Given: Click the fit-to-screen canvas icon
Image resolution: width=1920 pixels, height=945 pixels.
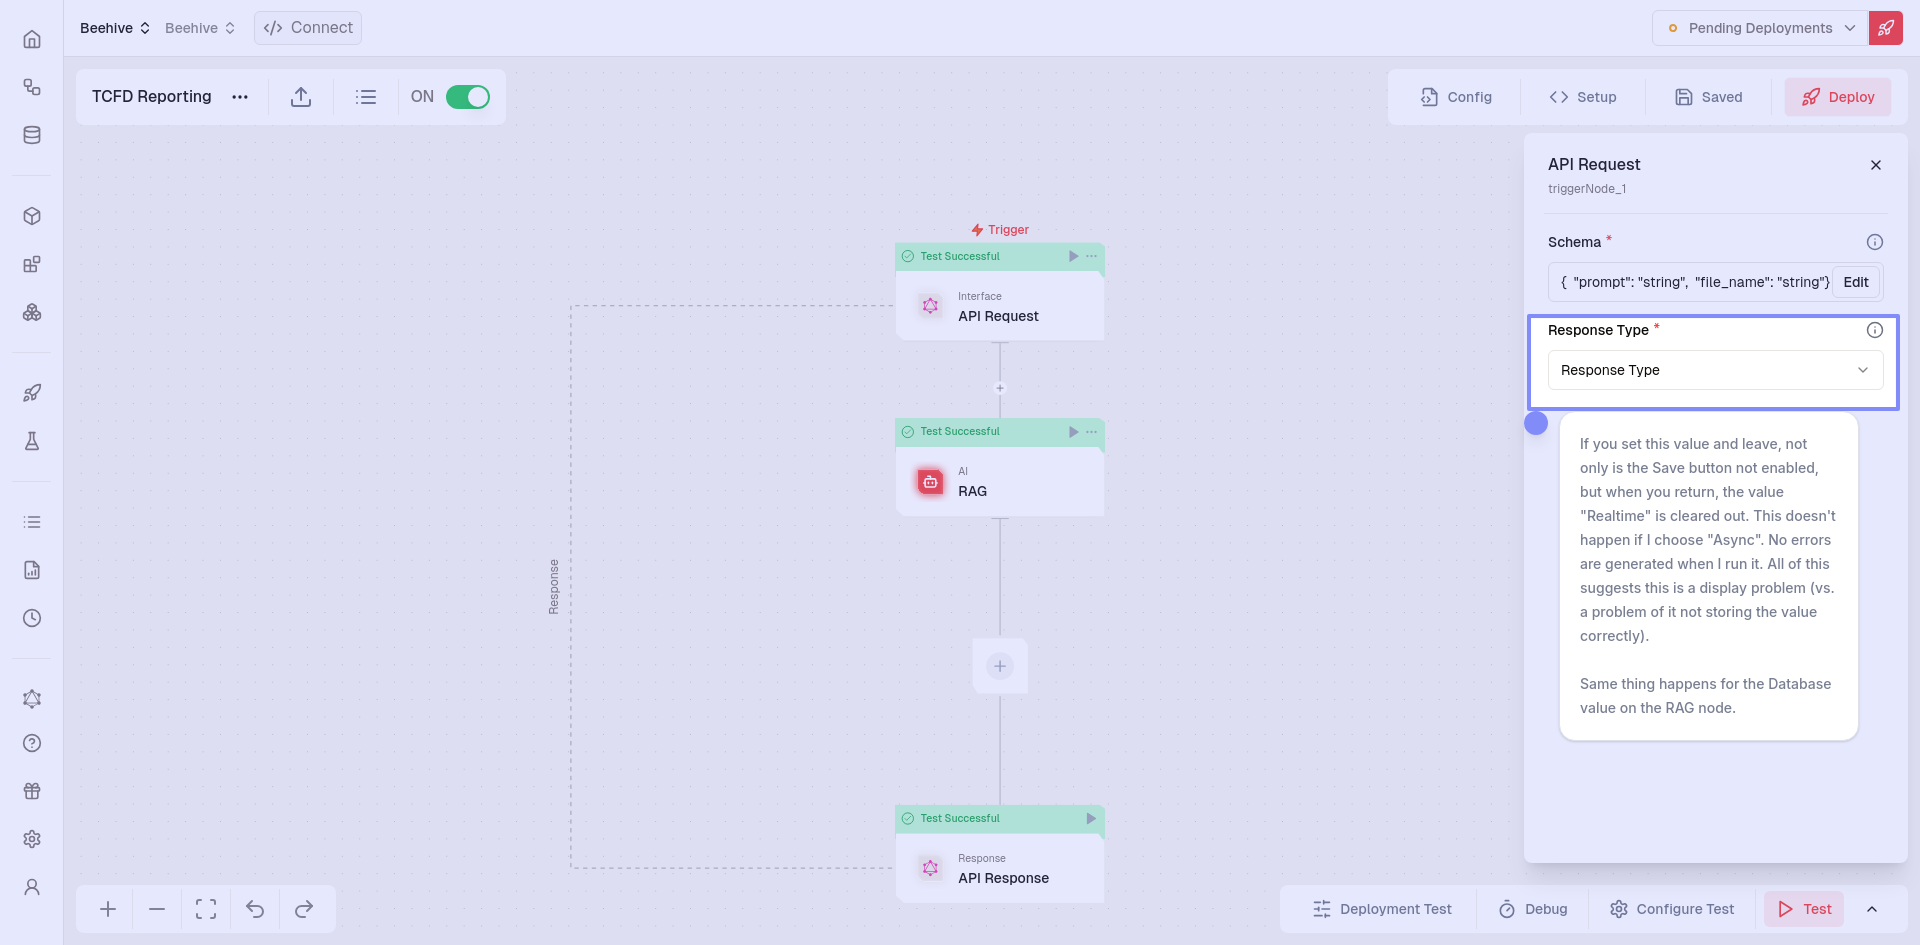Looking at the screenshot, I should (206, 909).
